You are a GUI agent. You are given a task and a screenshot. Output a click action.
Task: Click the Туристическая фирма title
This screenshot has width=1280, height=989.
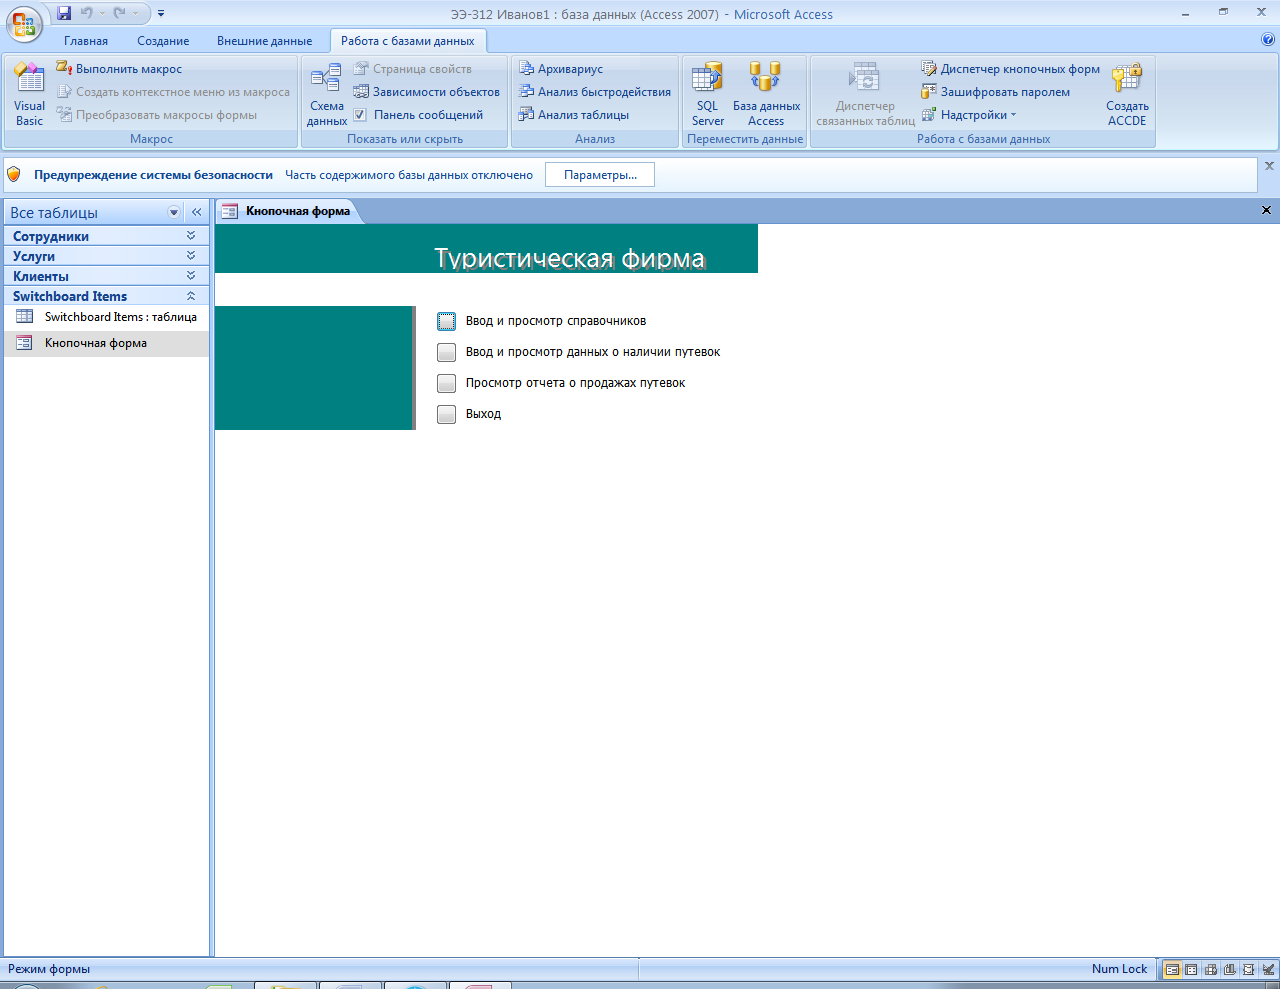pos(570,258)
